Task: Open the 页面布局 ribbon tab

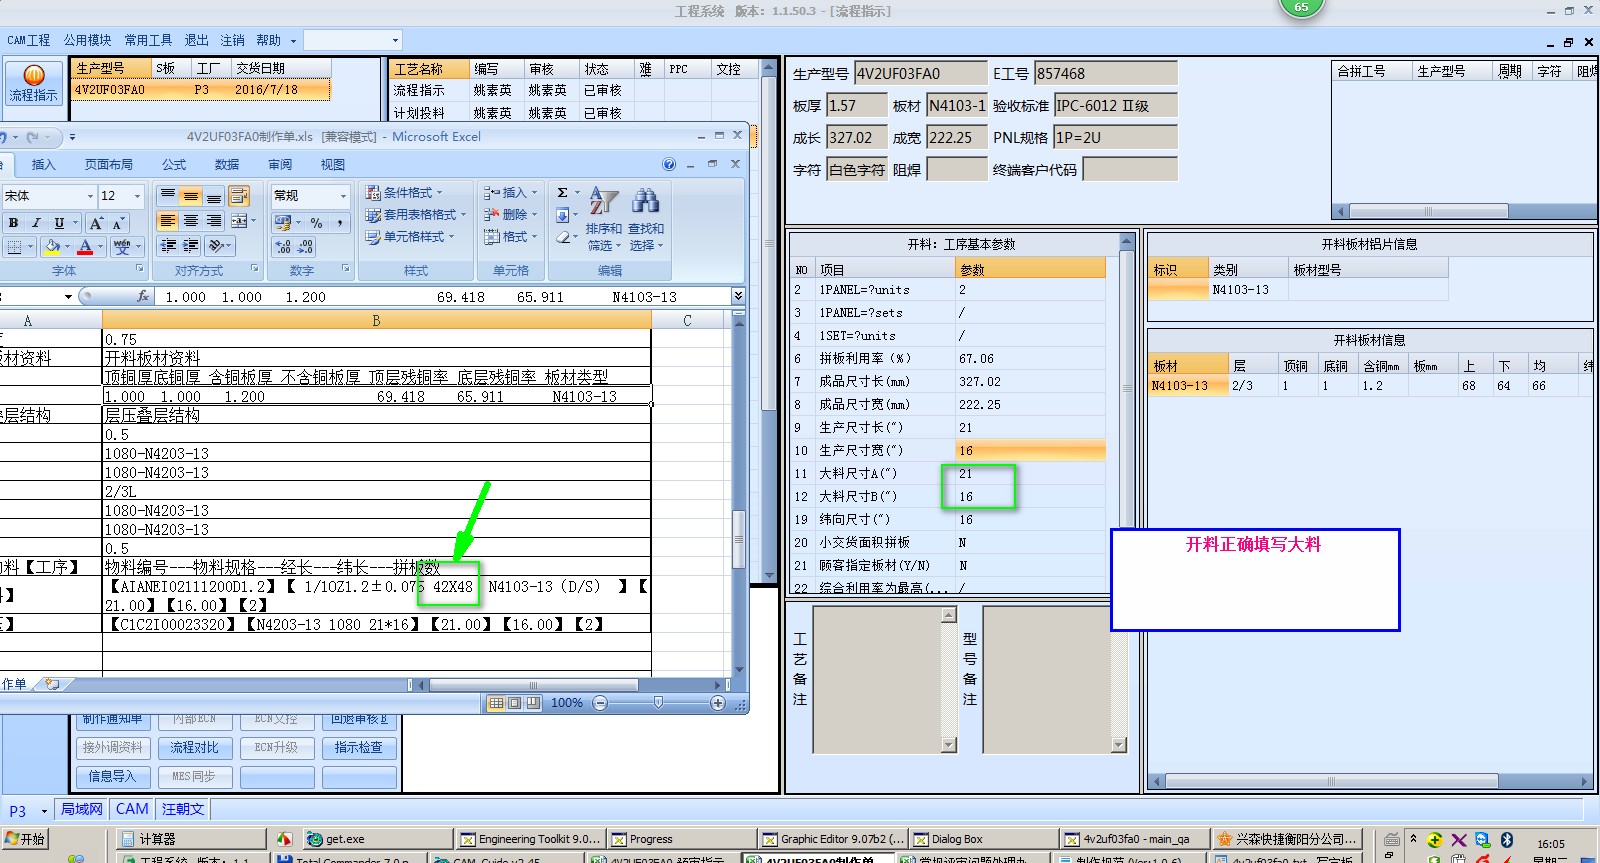Action: point(109,164)
